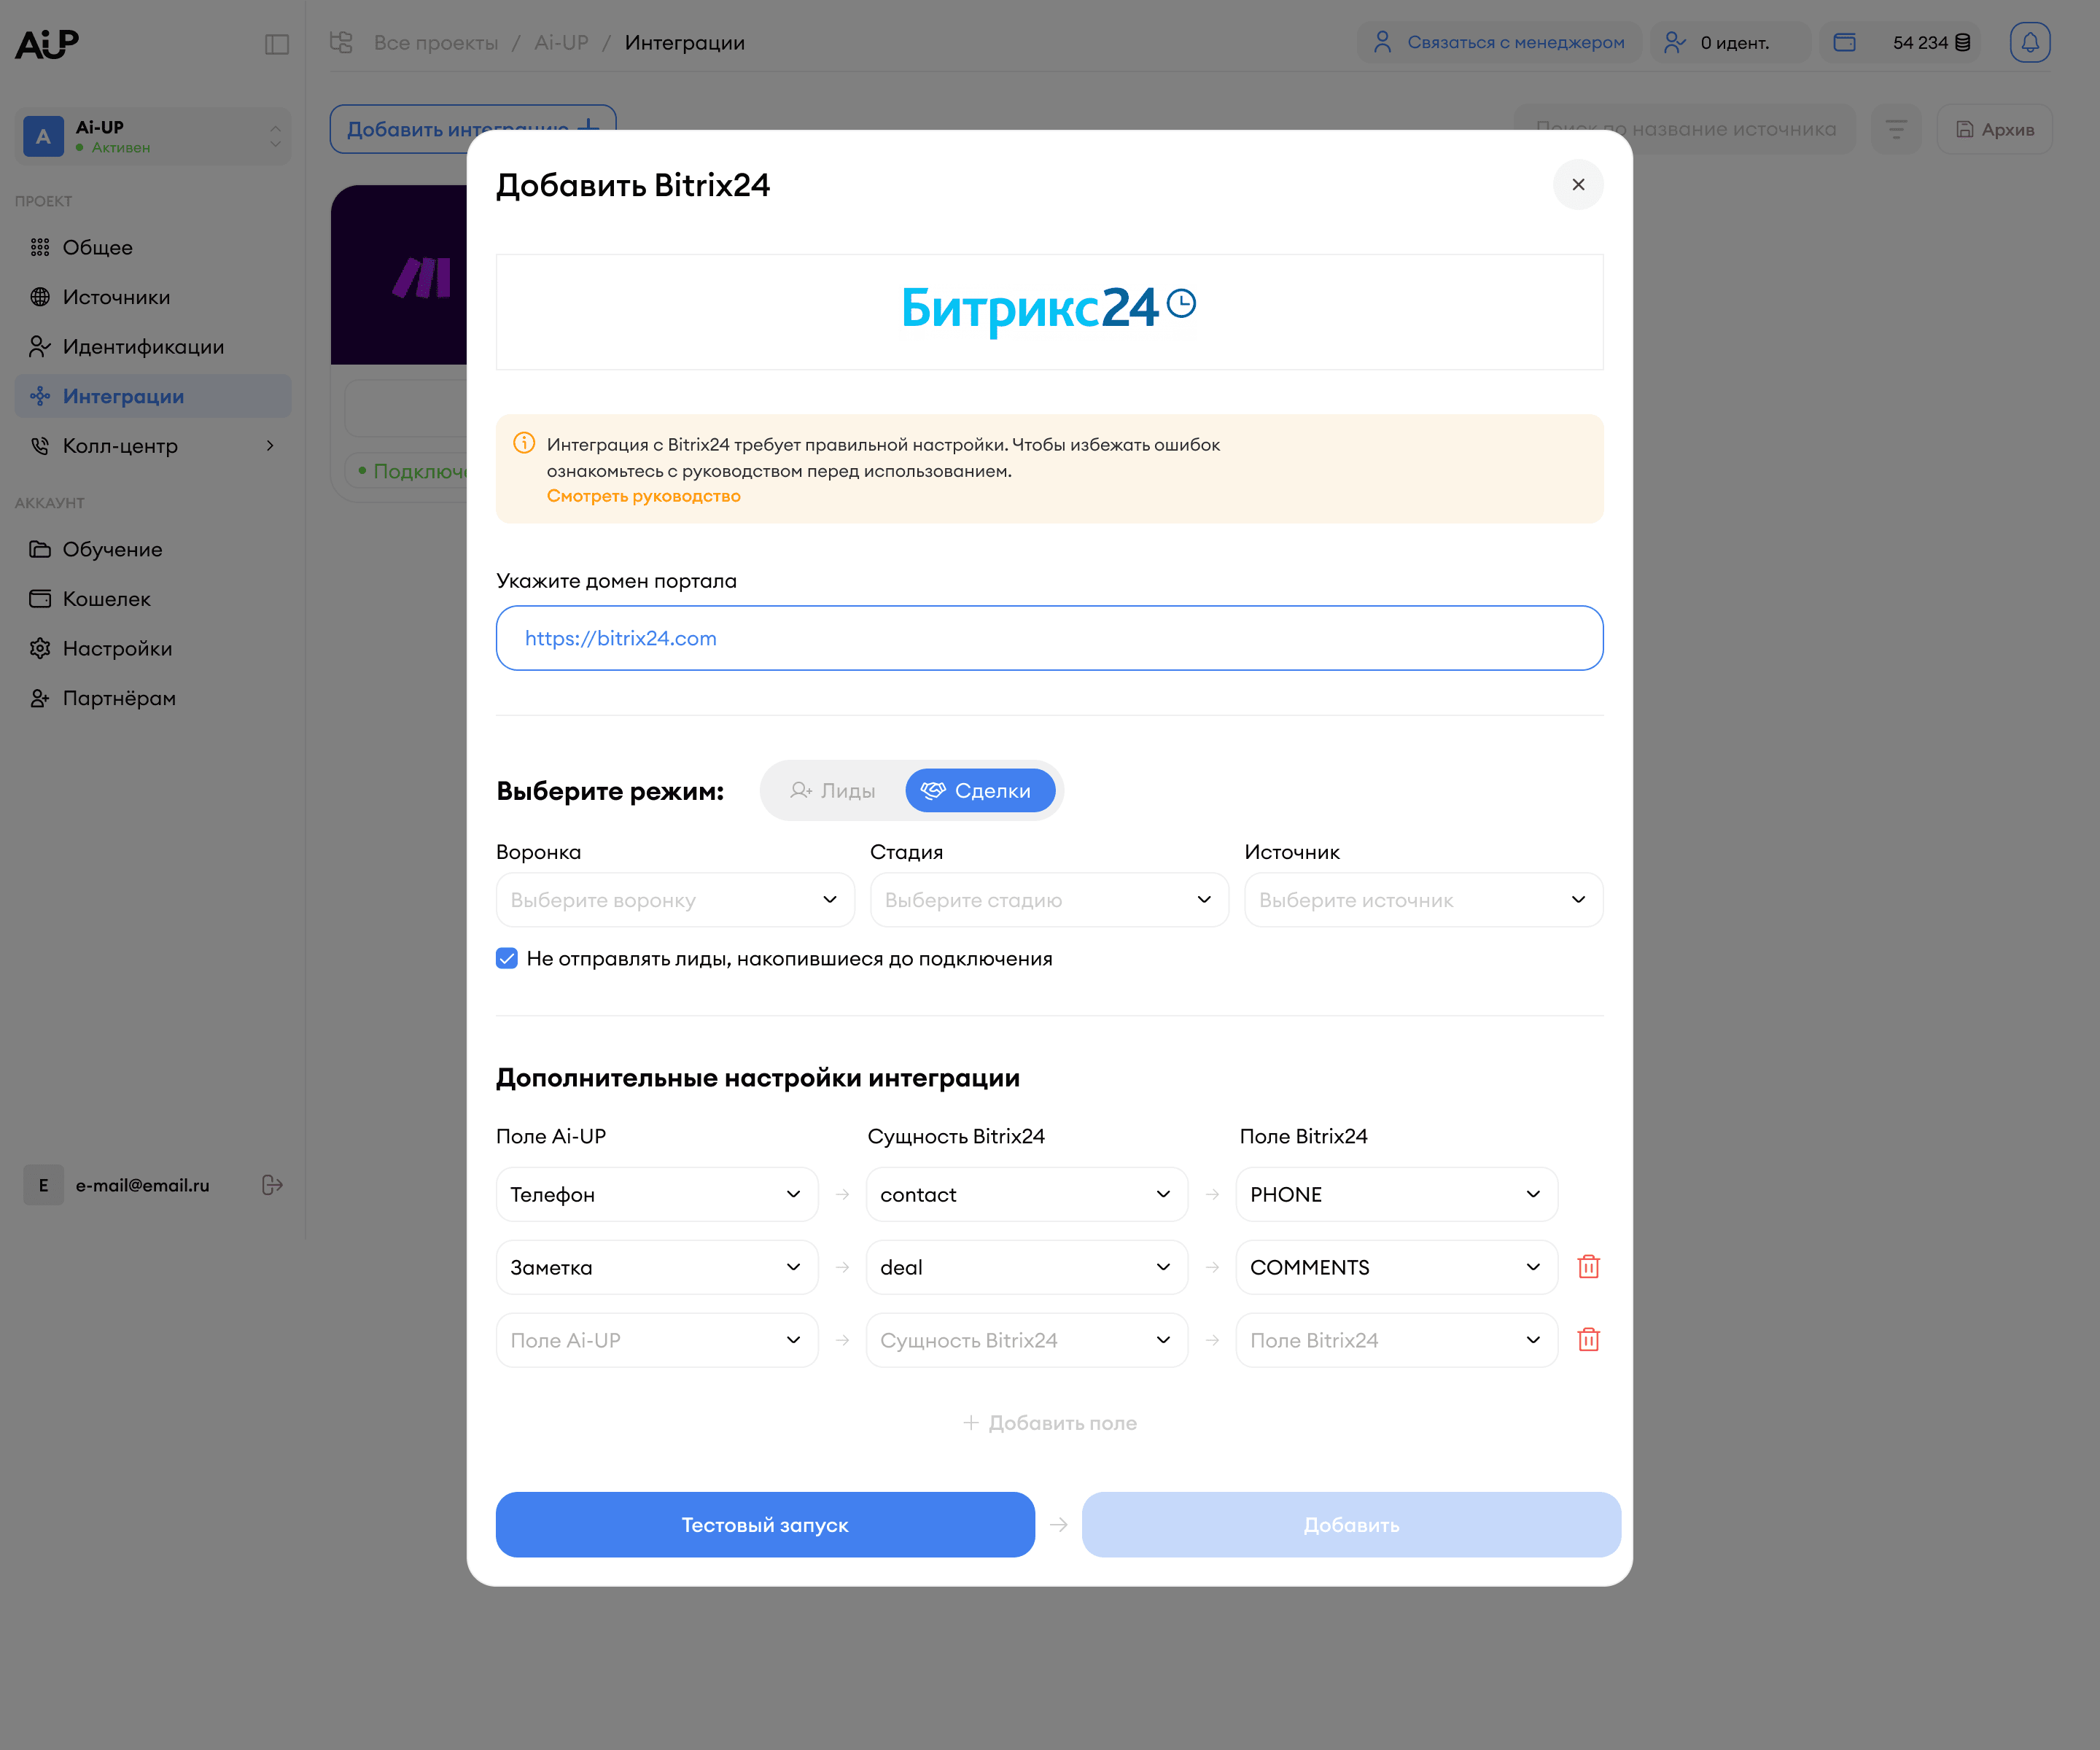
Task: Delete the Заметка field mapping row
Action: (1588, 1267)
